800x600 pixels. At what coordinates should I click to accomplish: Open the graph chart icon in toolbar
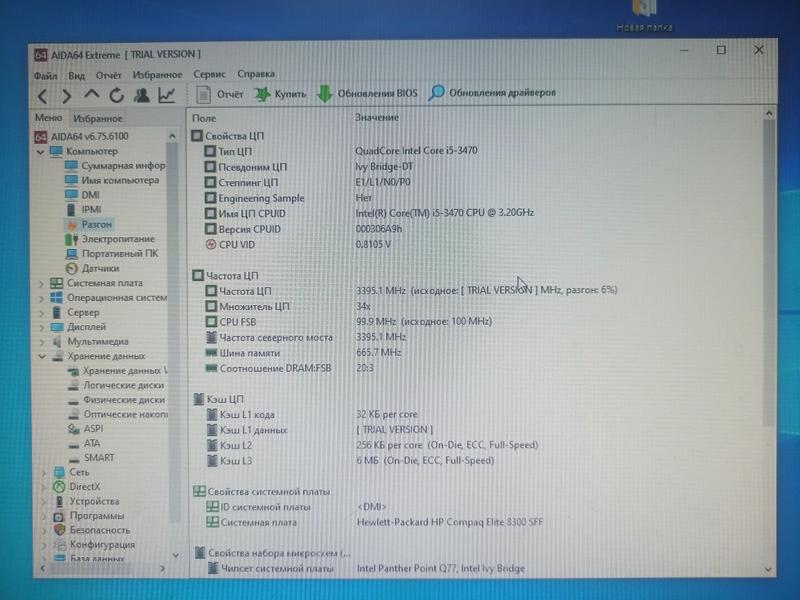pyautogui.click(x=167, y=95)
